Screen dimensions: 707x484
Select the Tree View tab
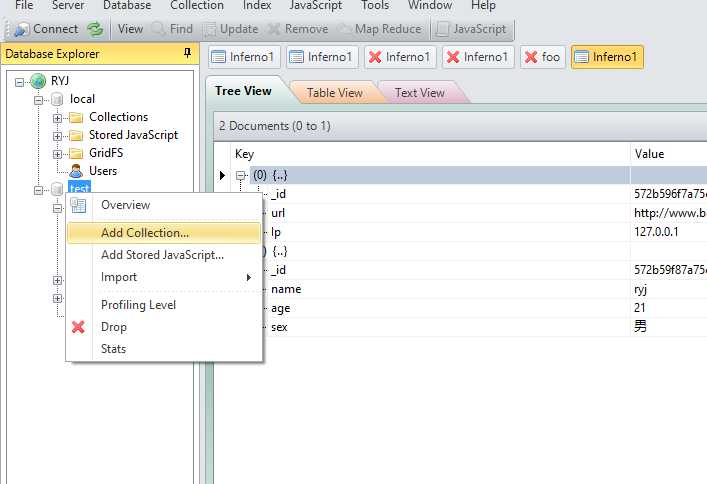243,91
